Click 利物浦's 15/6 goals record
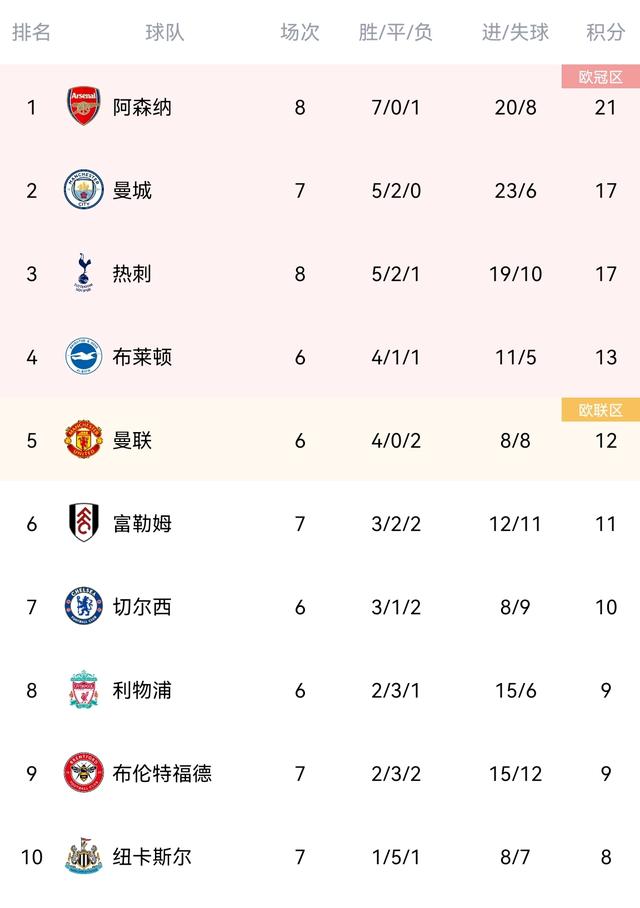 pos(515,690)
